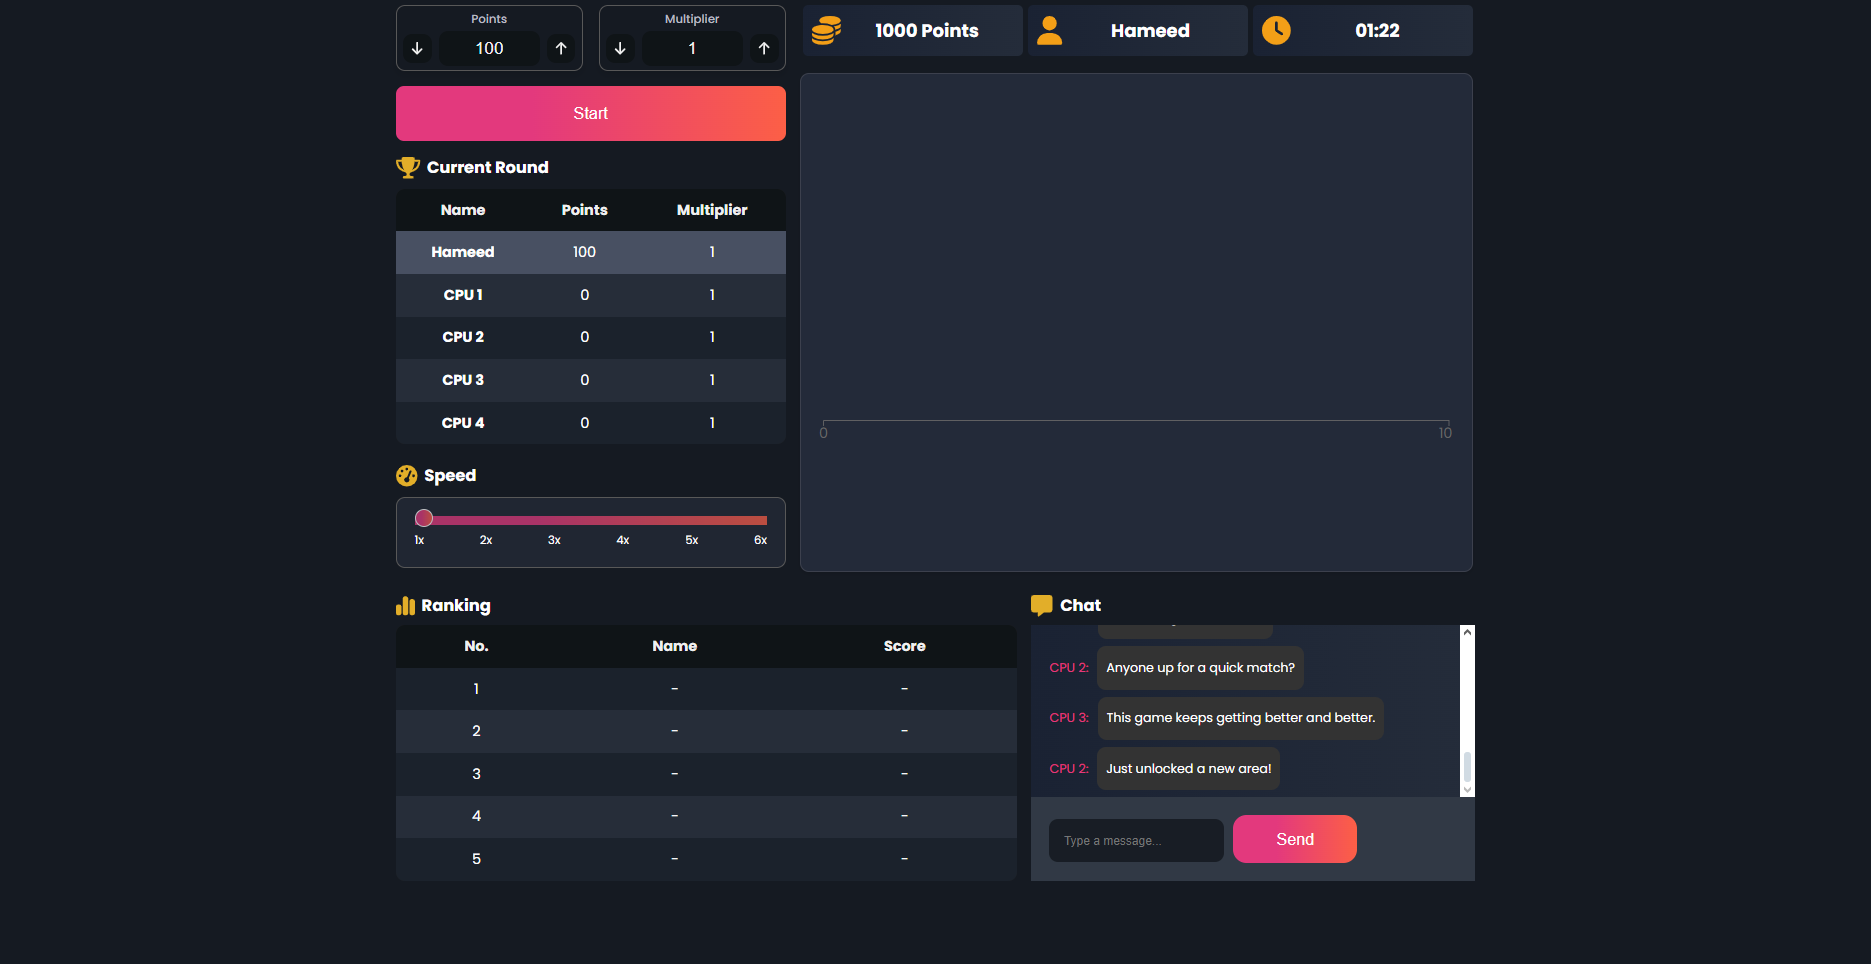1871x964 pixels.
Task: Select the CPU 1 row in Current Round
Action: click(x=590, y=295)
